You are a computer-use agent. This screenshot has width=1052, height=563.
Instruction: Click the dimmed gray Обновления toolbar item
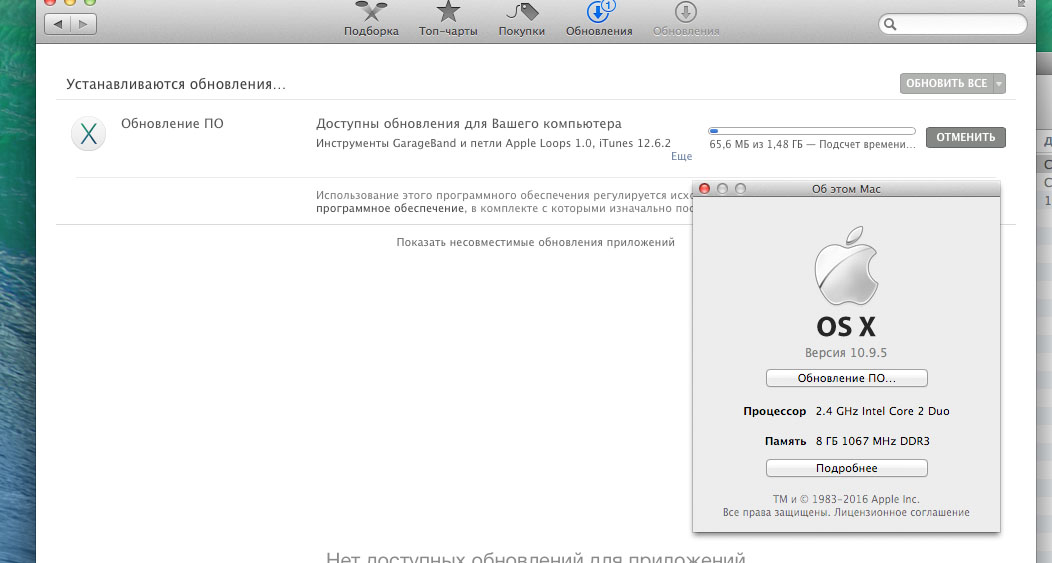click(686, 19)
